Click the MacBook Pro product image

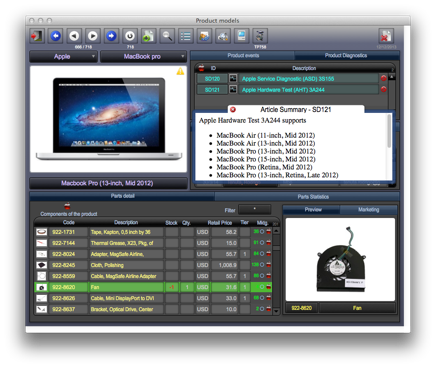coord(108,119)
